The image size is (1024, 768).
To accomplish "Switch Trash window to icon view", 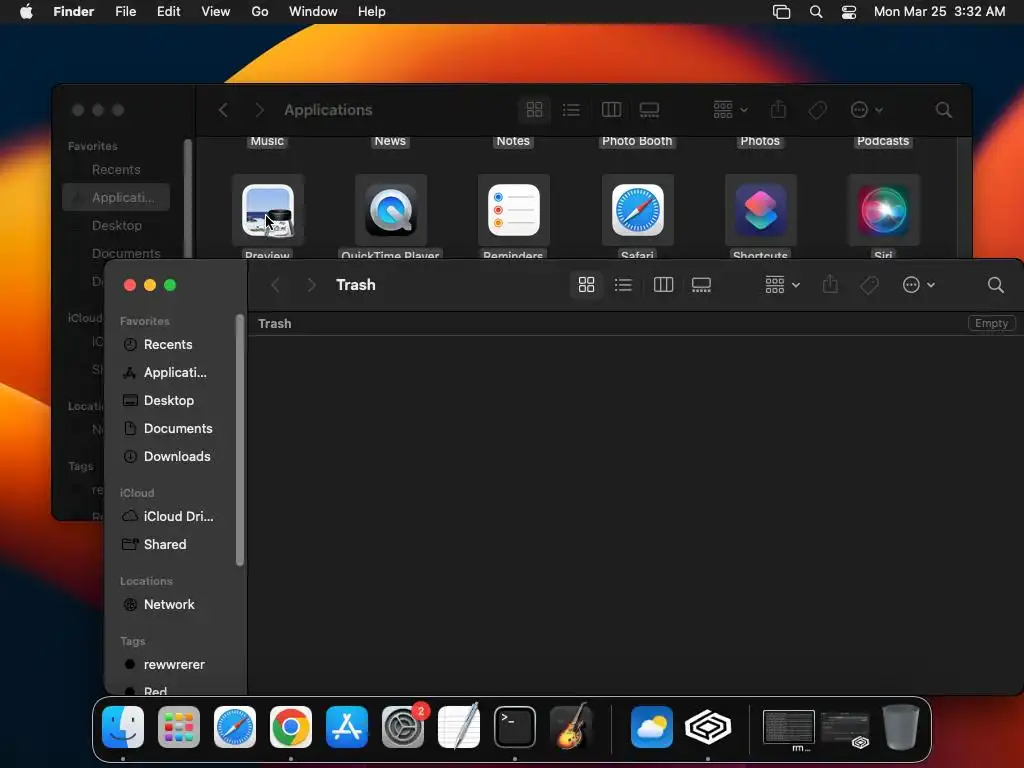I will pos(586,285).
